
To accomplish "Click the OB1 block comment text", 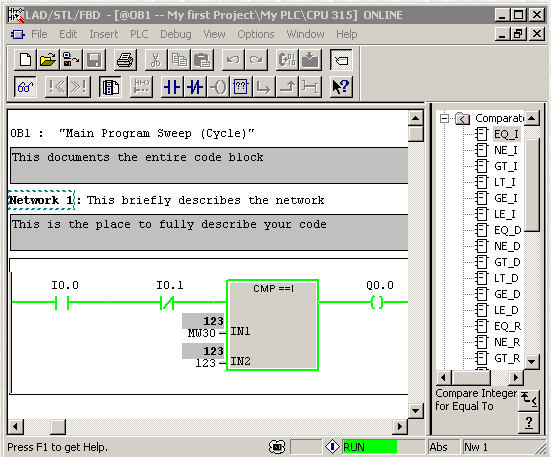I will click(x=137, y=157).
